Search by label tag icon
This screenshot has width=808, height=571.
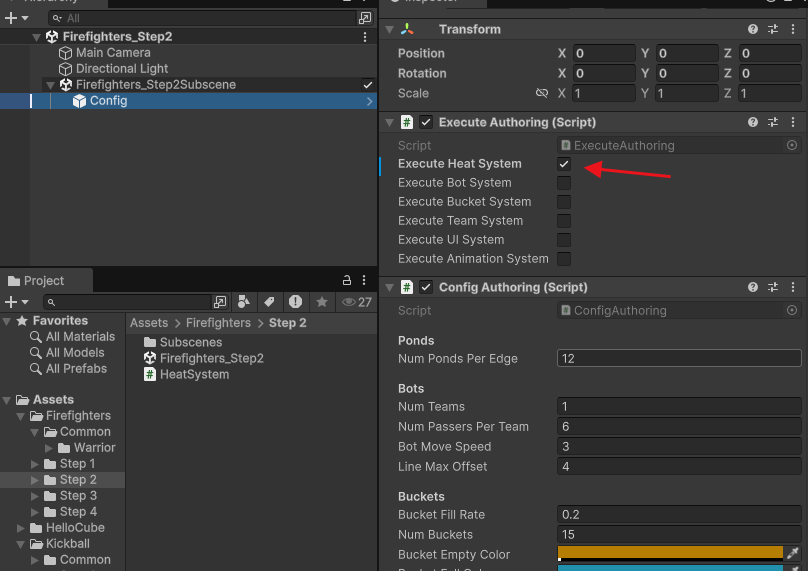point(270,302)
